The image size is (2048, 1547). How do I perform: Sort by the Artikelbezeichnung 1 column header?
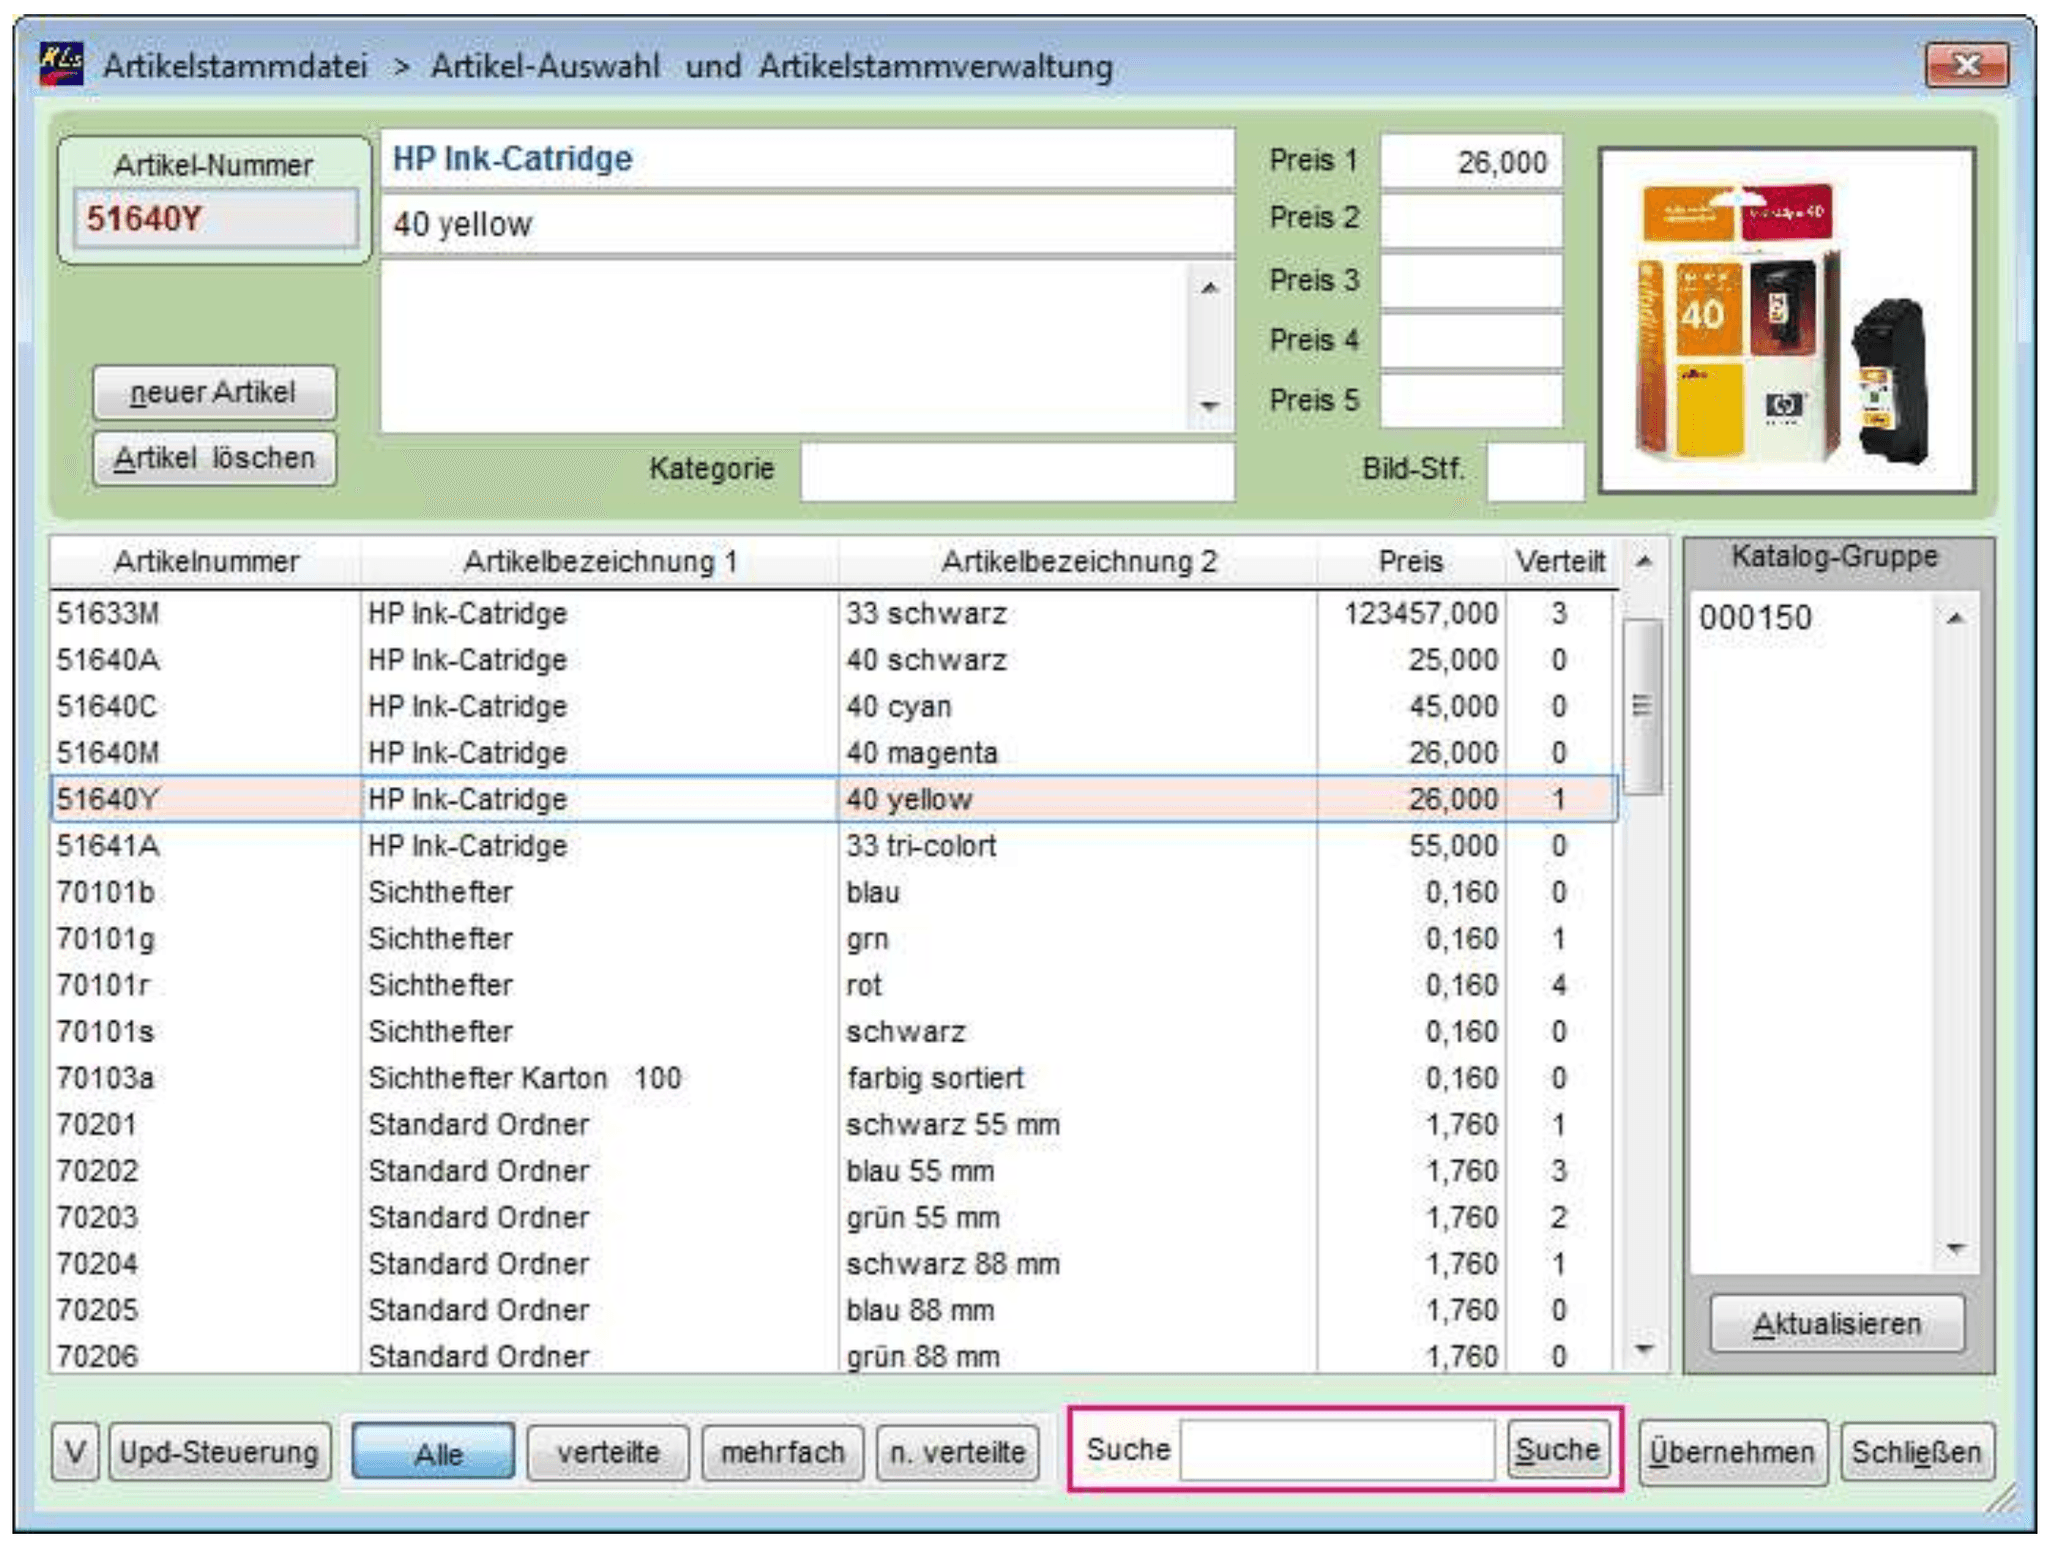pos(599,561)
